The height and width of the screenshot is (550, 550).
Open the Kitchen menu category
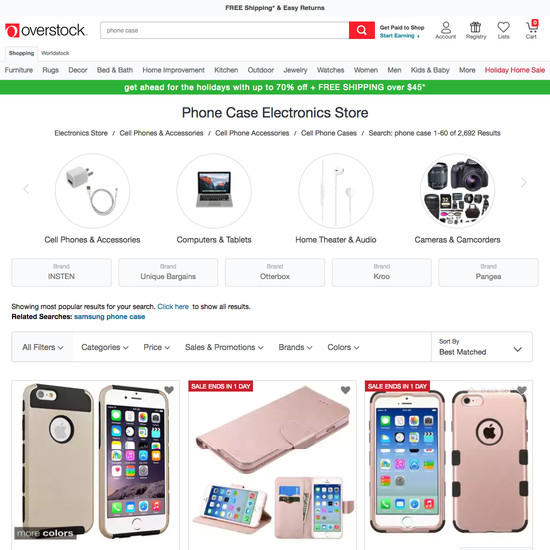(x=226, y=70)
